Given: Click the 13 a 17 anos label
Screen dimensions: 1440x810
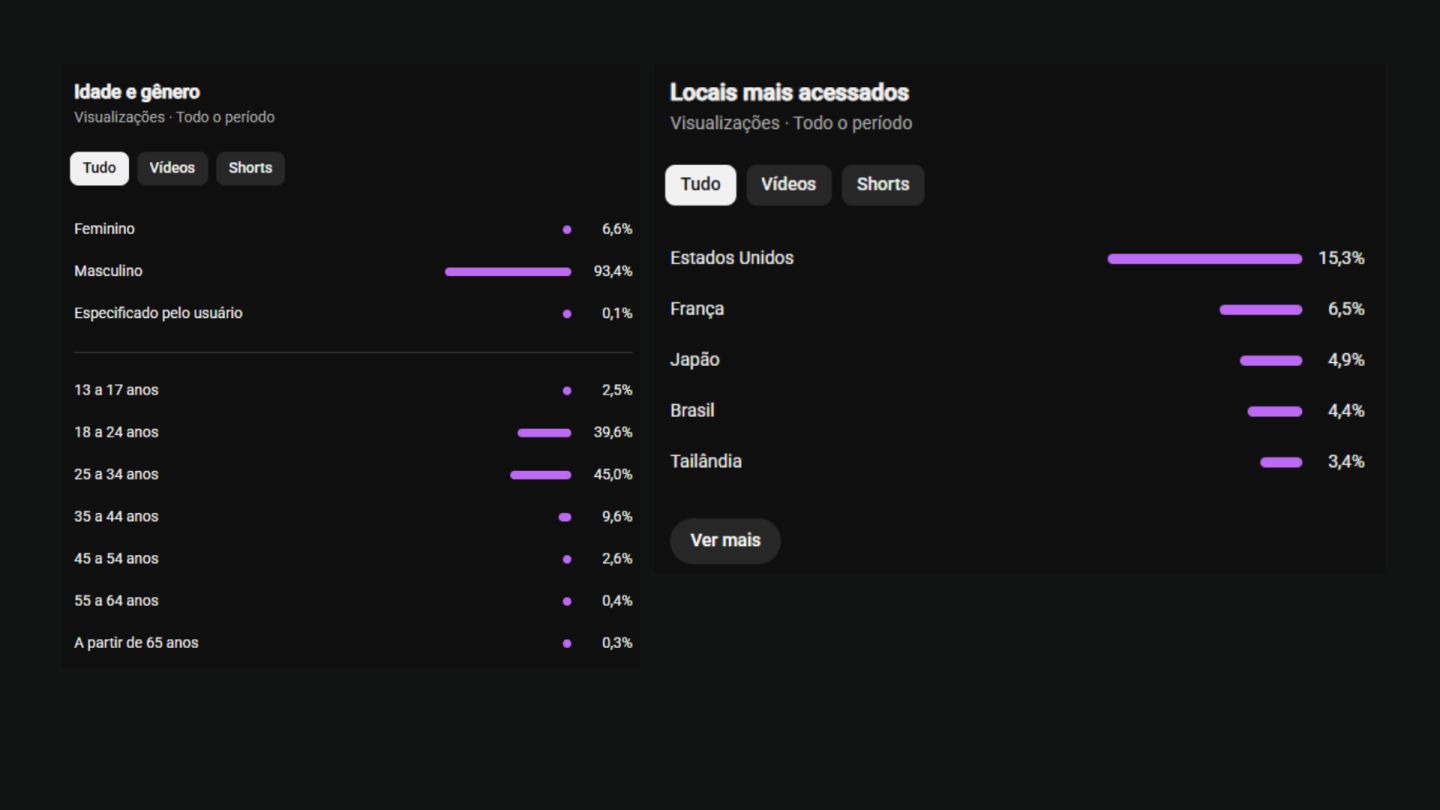Looking at the screenshot, I should click(x=116, y=390).
